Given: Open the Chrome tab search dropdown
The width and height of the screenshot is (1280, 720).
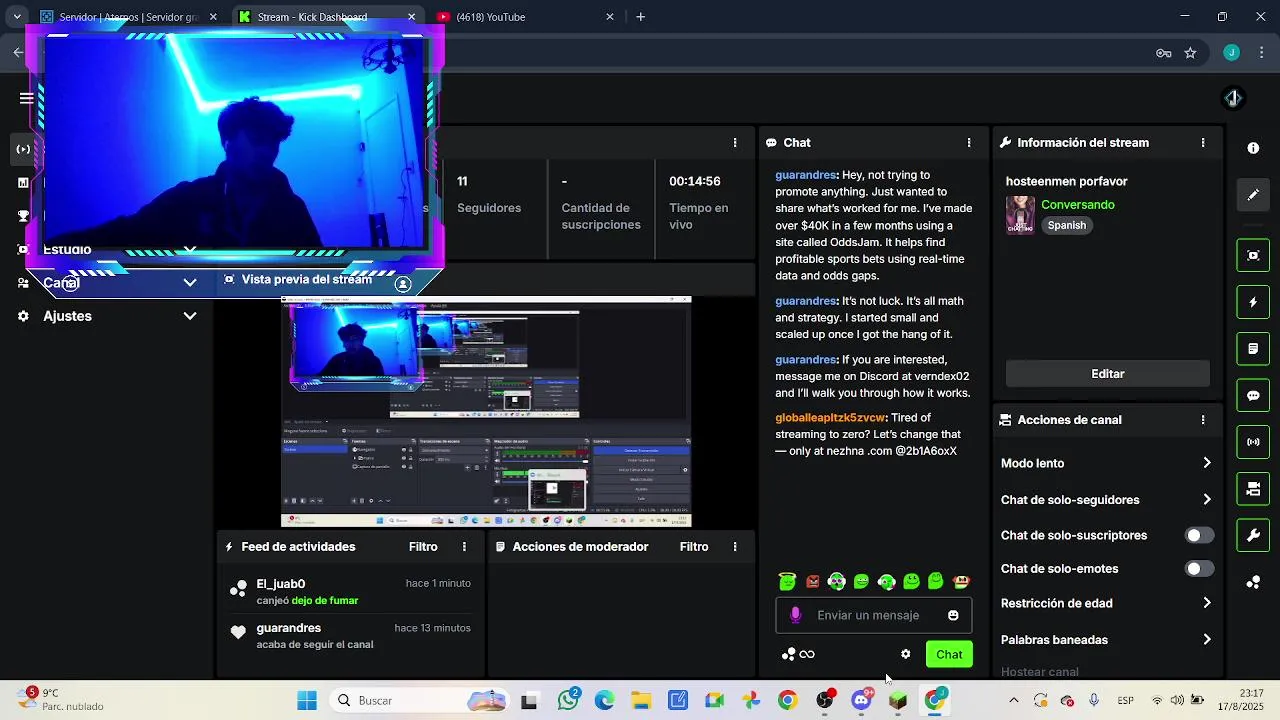Looking at the screenshot, I should 17,17.
